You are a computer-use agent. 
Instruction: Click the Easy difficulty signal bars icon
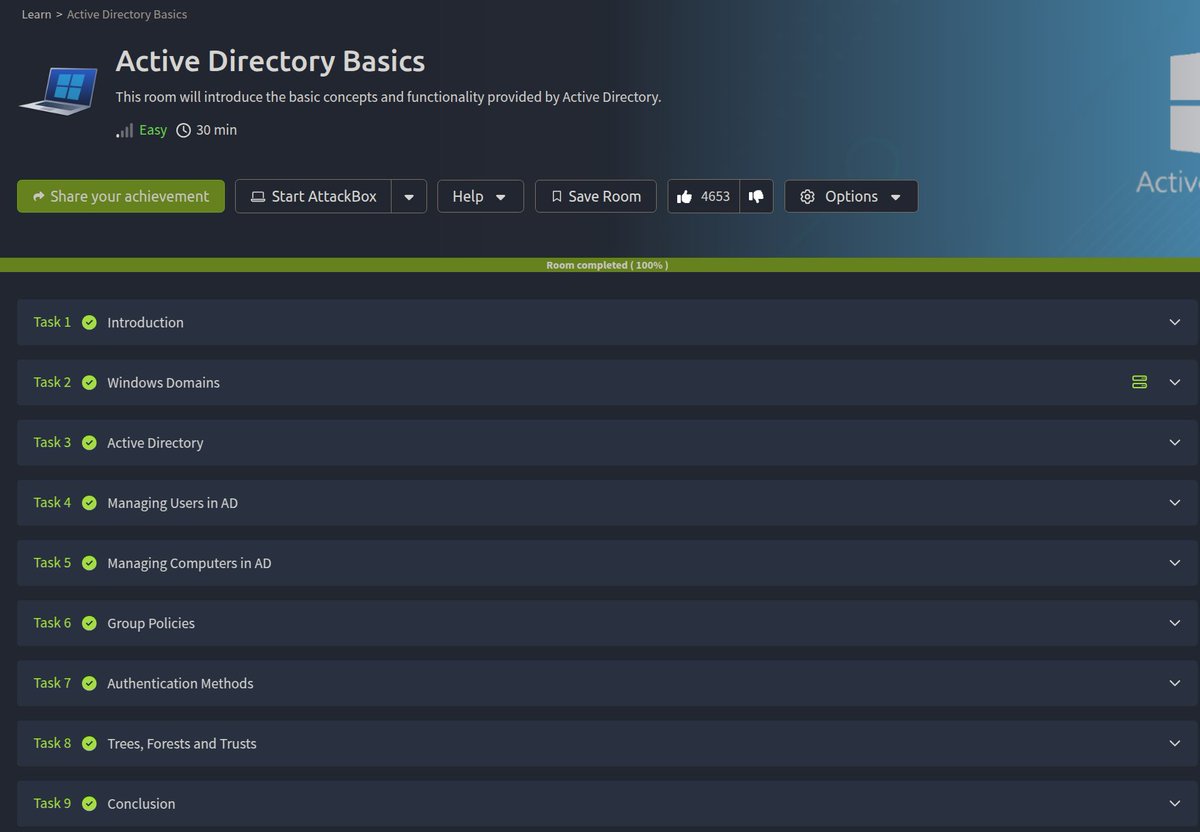pyautogui.click(x=124, y=130)
